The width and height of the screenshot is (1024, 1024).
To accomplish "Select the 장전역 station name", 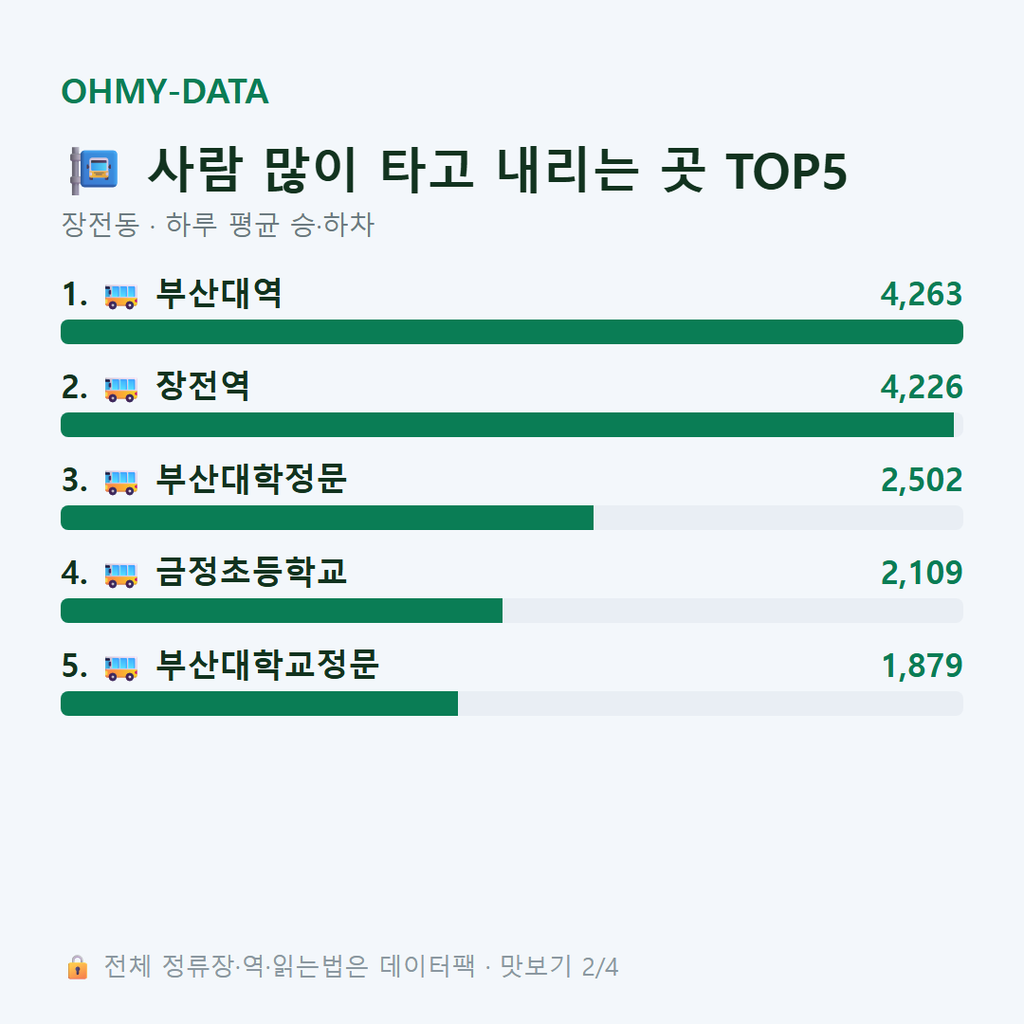I will [202, 387].
